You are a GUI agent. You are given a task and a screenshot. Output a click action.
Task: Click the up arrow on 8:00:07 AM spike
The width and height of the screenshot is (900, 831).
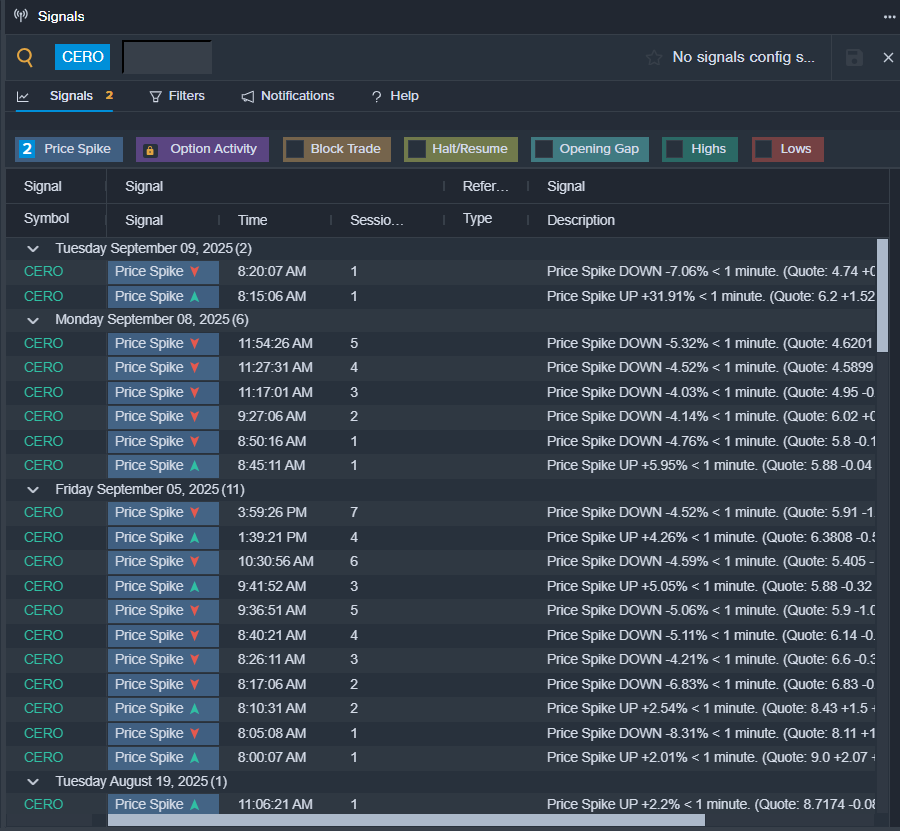tap(195, 758)
